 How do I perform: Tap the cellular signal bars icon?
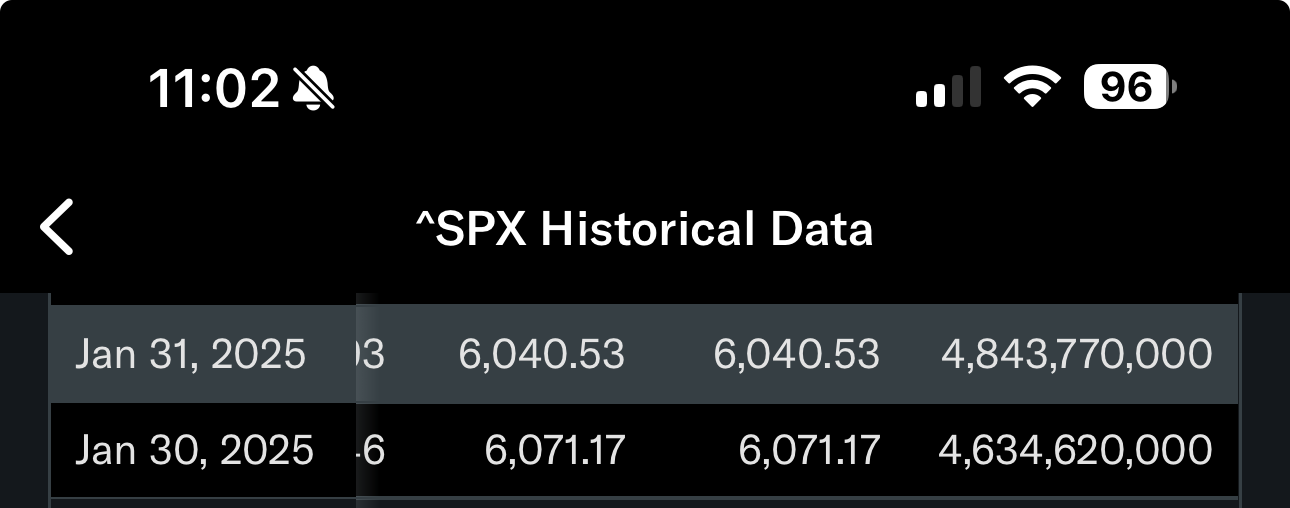[947, 88]
